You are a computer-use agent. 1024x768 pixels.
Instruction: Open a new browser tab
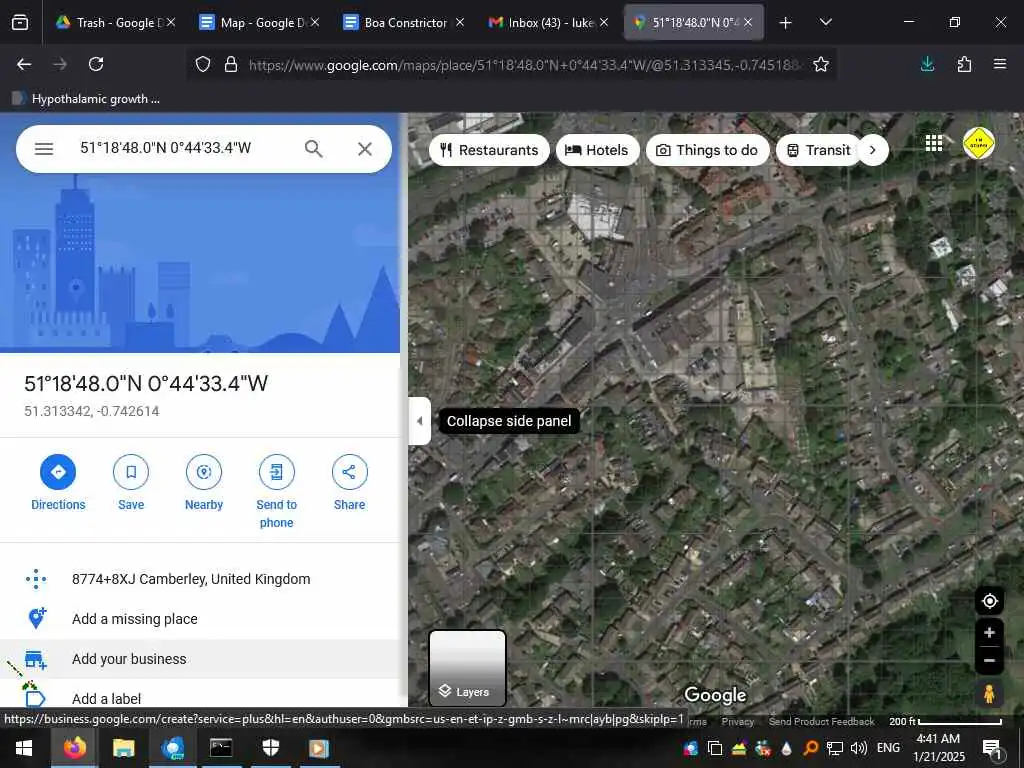786,23
